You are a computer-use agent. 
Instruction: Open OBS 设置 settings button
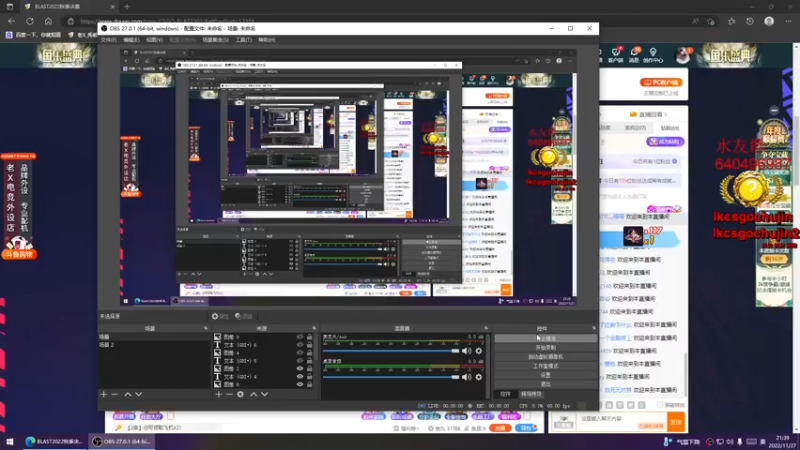545,375
